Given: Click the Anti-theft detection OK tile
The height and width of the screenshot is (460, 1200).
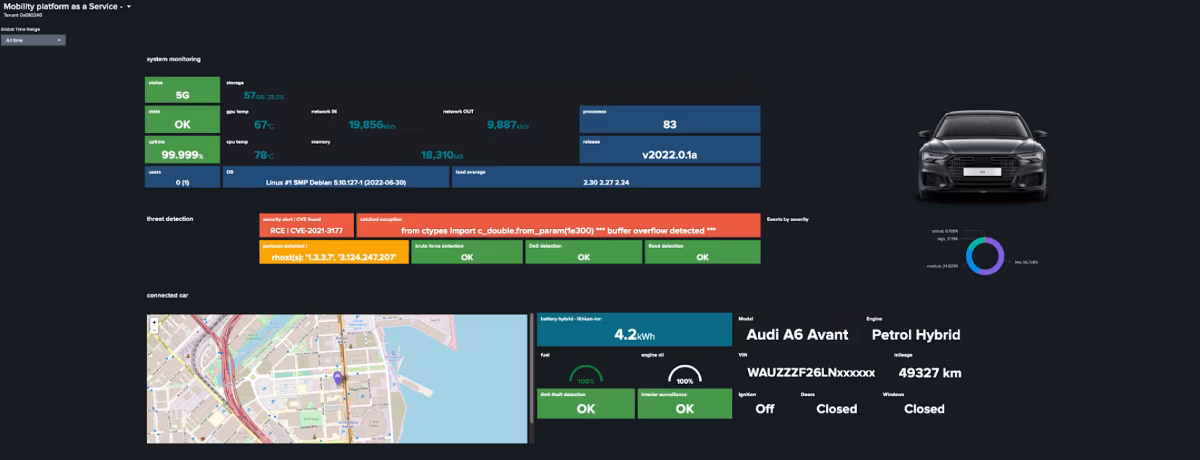Looking at the screenshot, I should [x=586, y=403].
